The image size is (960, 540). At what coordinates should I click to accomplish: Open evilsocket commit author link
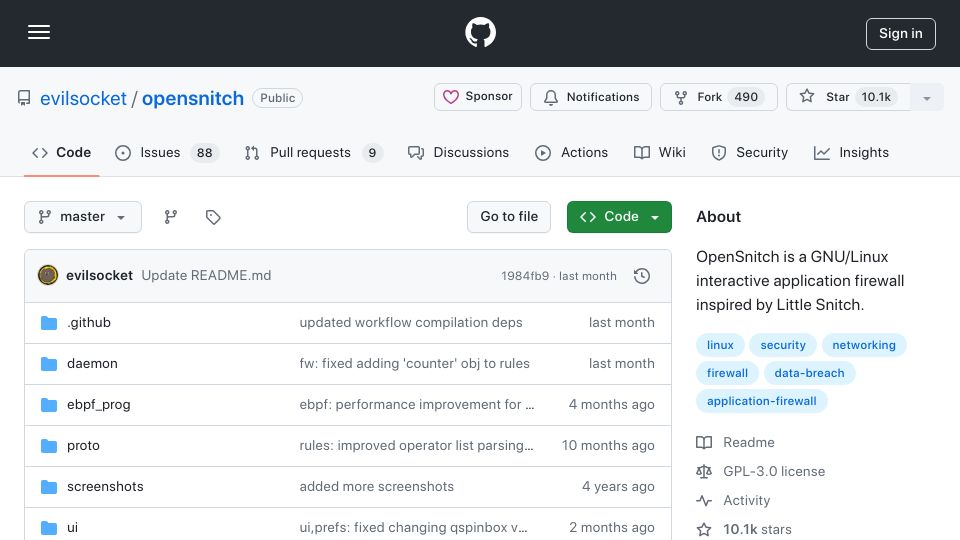click(99, 276)
